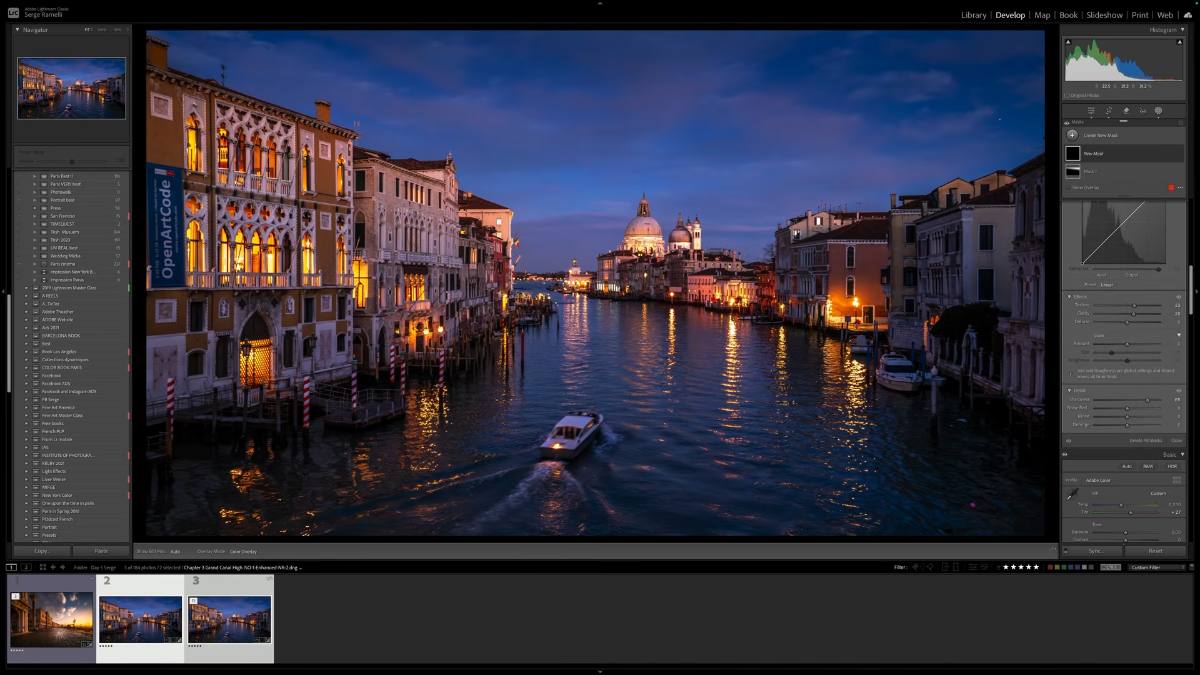Open the Overlay Mode Color Overlay dropdown
This screenshot has height=675, width=1200.
[x=243, y=551]
